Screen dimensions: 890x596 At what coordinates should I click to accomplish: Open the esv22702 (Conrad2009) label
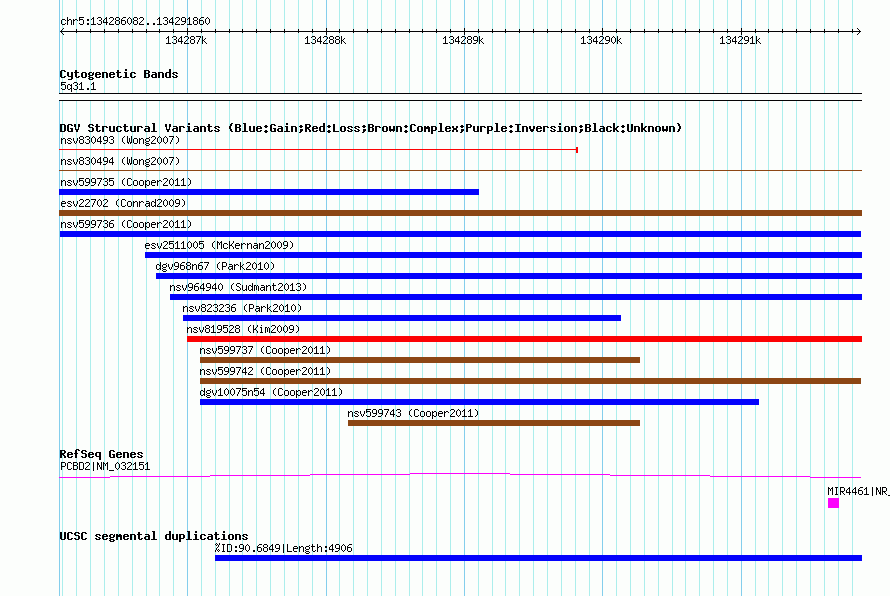pyautogui.click(x=123, y=203)
